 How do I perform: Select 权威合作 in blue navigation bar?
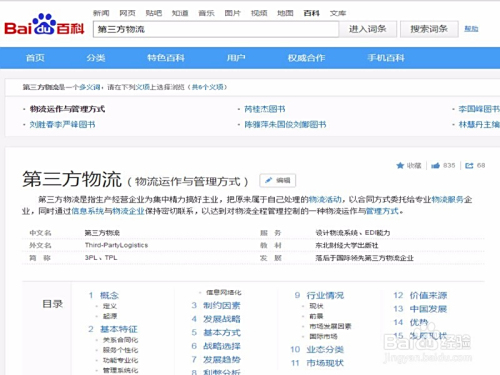point(306,58)
